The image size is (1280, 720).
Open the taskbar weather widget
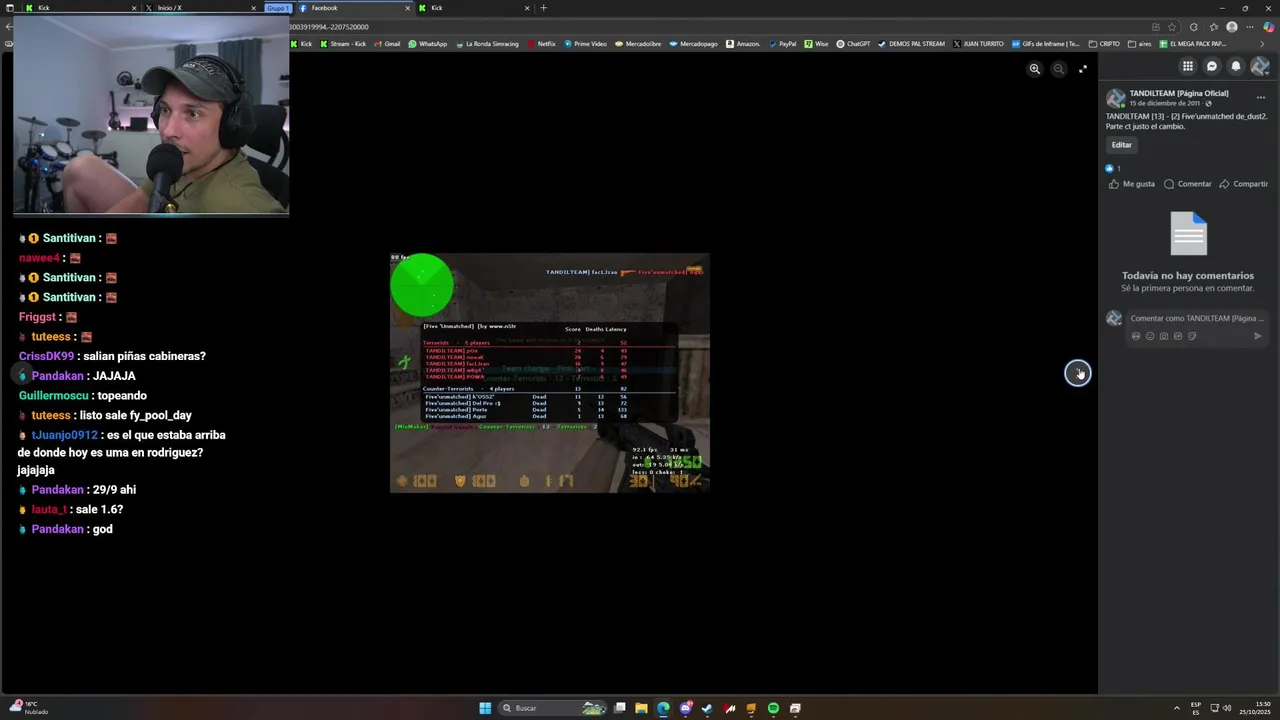tap(28, 707)
